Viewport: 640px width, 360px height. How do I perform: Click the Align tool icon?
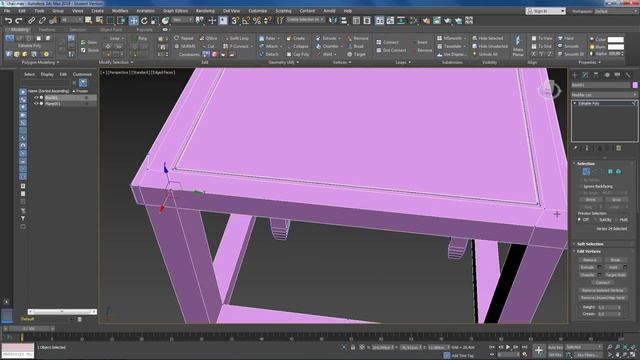(344, 20)
